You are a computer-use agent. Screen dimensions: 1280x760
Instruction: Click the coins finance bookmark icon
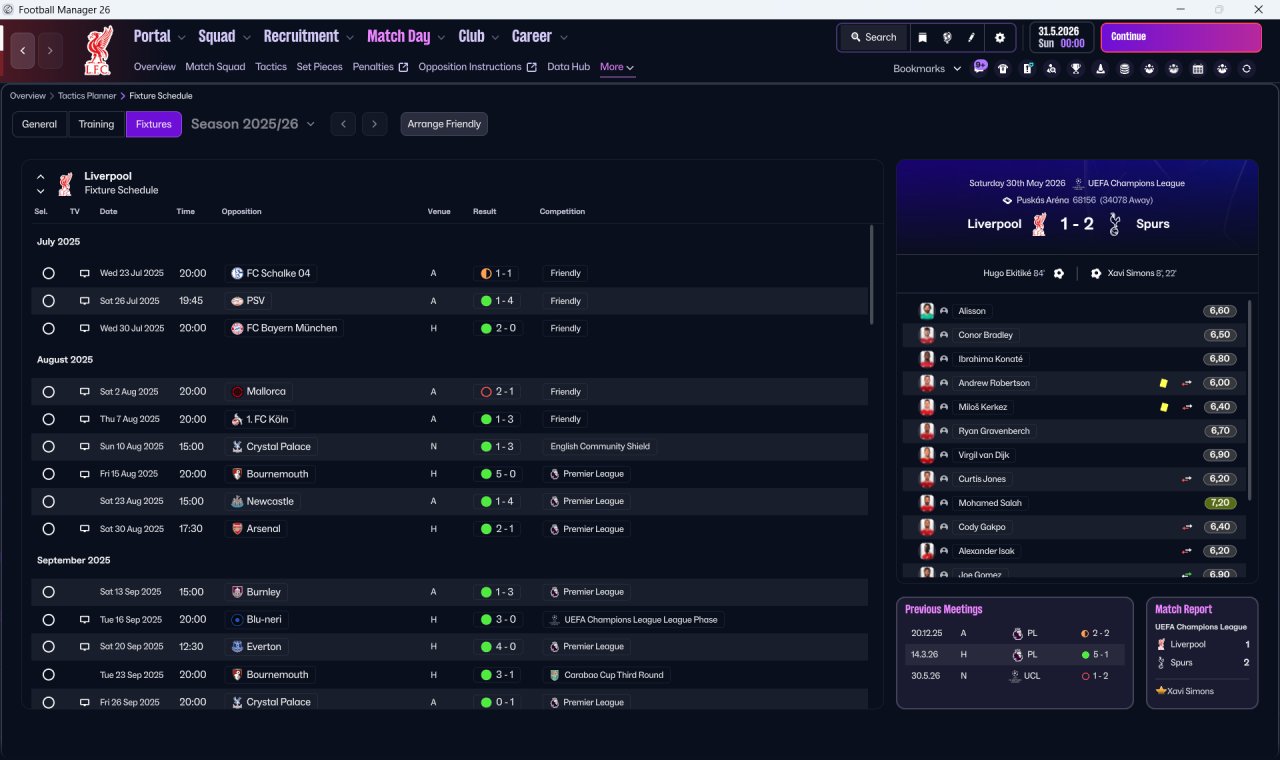pos(1124,69)
